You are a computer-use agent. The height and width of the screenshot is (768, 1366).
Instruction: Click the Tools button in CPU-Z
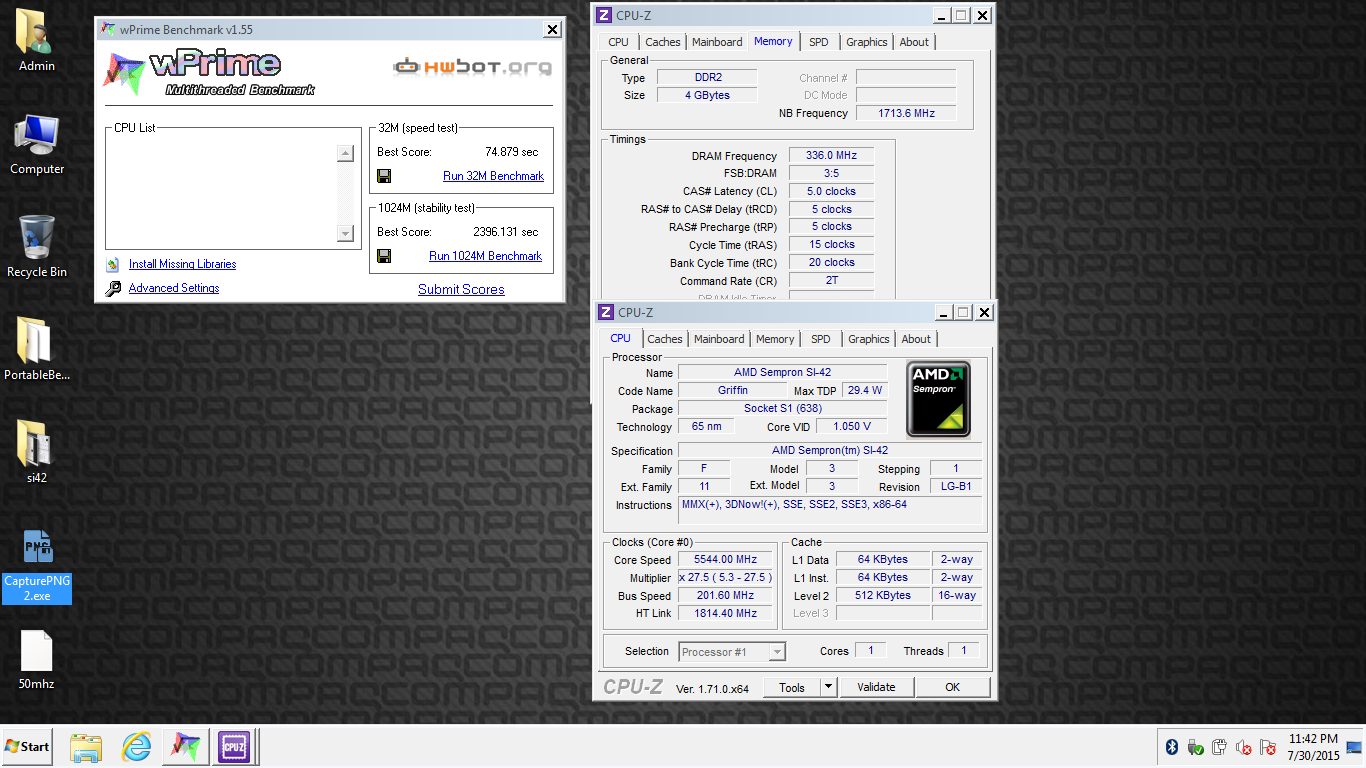point(792,687)
